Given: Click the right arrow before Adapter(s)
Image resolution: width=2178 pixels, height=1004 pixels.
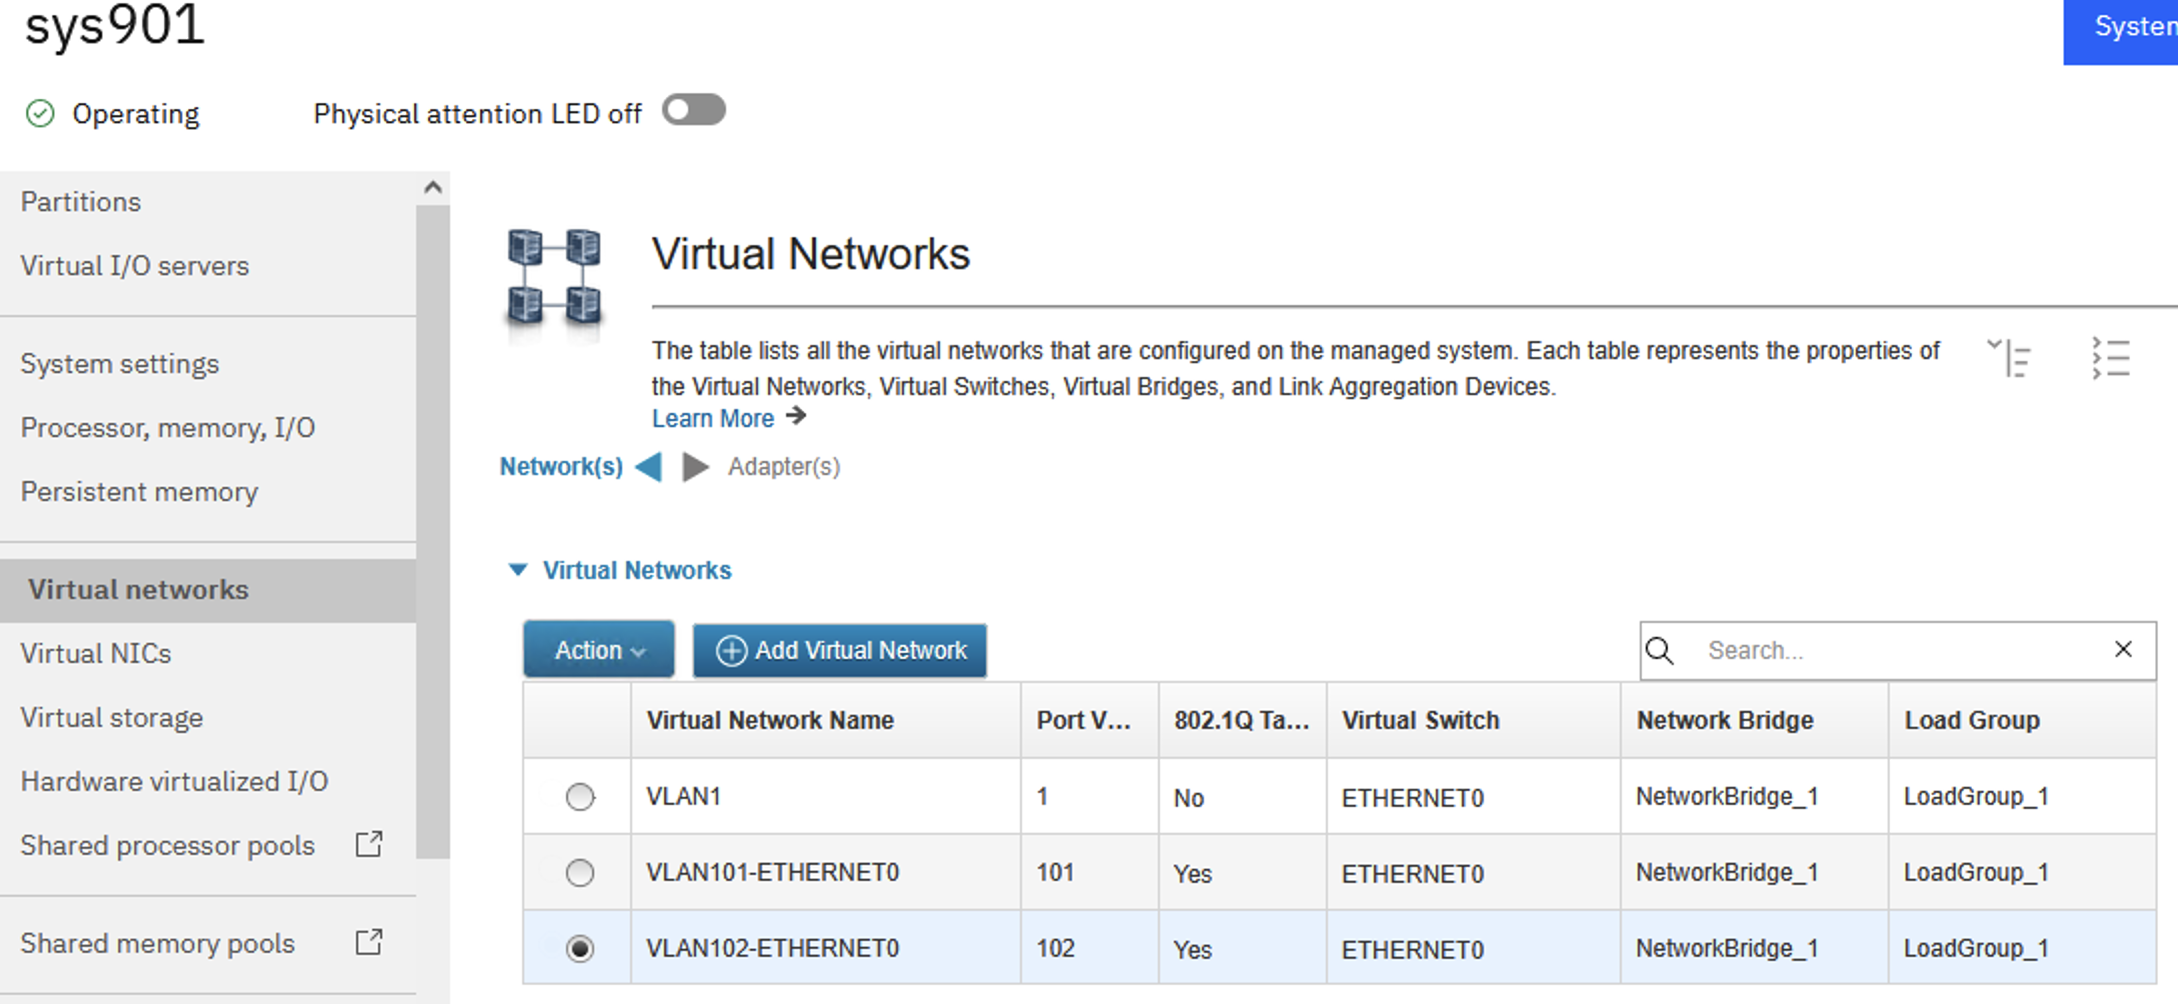Looking at the screenshot, I should pyautogui.click(x=695, y=467).
